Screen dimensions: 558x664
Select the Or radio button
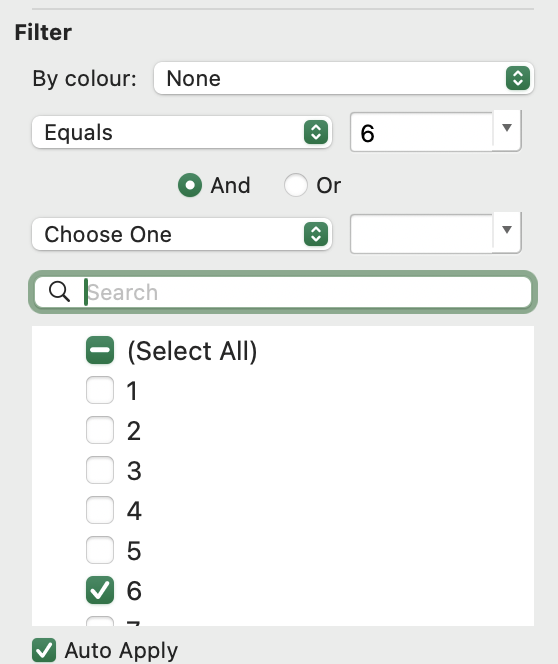296,185
